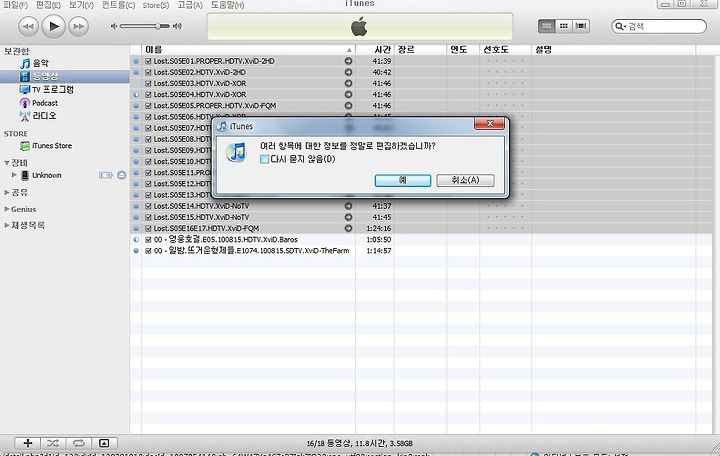
Task: Click the 검색 search field
Action: [x=659, y=26]
